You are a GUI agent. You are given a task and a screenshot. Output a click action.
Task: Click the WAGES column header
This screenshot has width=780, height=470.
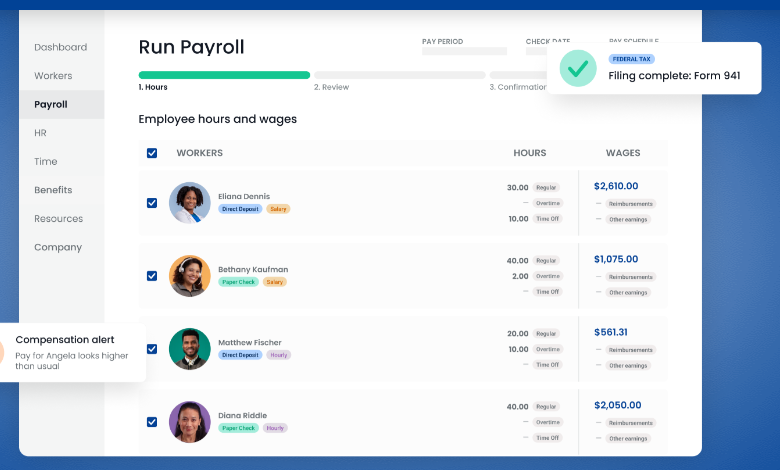623,153
